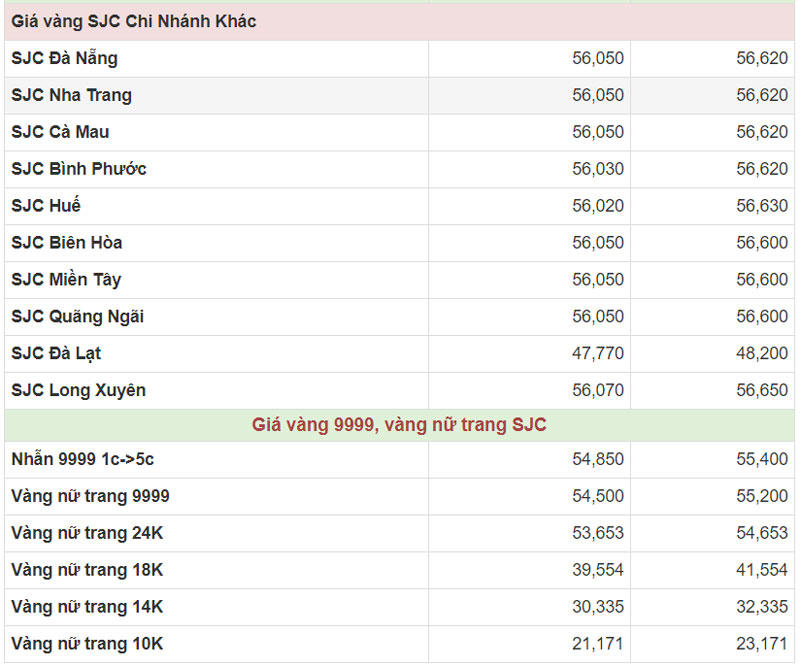This screenshot has width=800, height=666.
Task: Click the 'SJC Bình Phước' branch name
Action: [79, 169]
